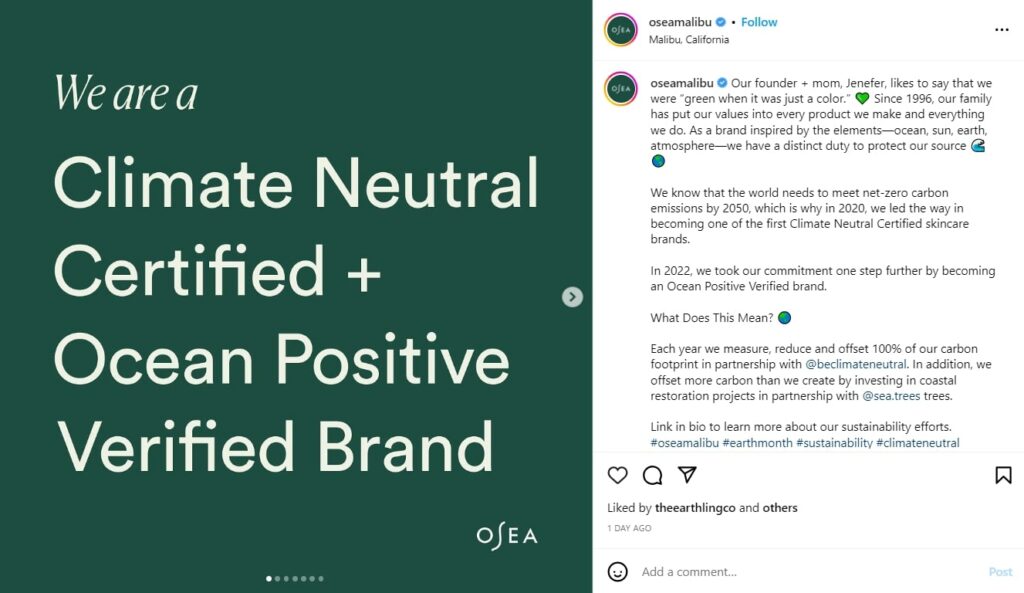This screenshot has height=593, width=1024.
Task: Open more options three-dot menu
Action: tap(1002, 30)
